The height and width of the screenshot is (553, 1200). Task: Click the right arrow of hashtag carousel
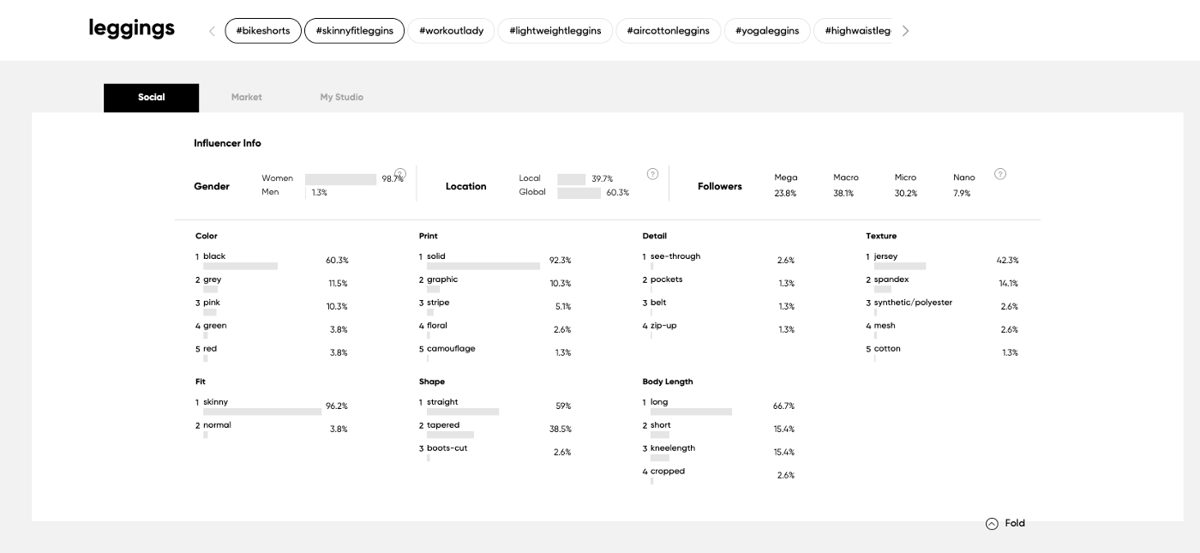pos(906,31)
